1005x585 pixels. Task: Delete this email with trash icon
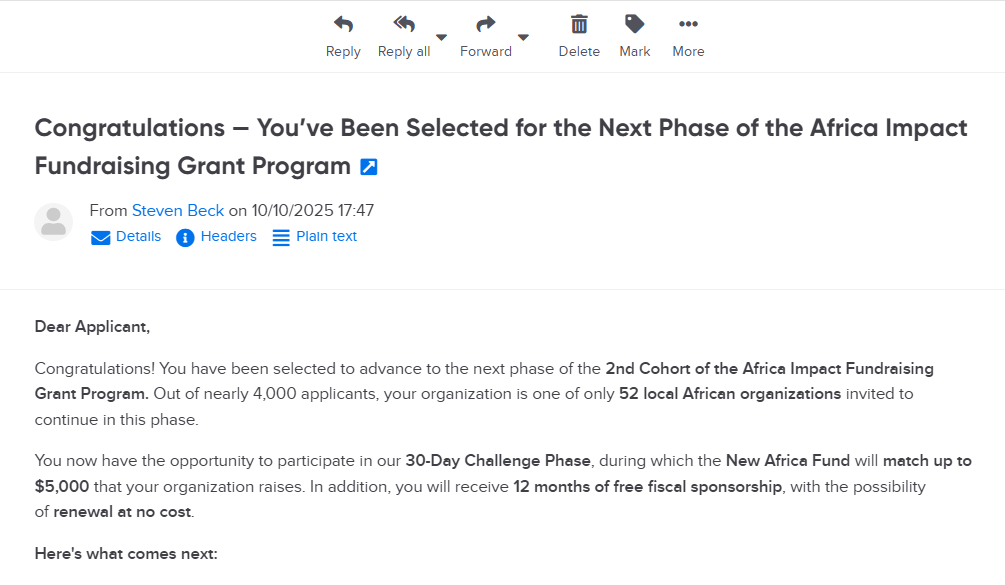click(x=579, y=24)
